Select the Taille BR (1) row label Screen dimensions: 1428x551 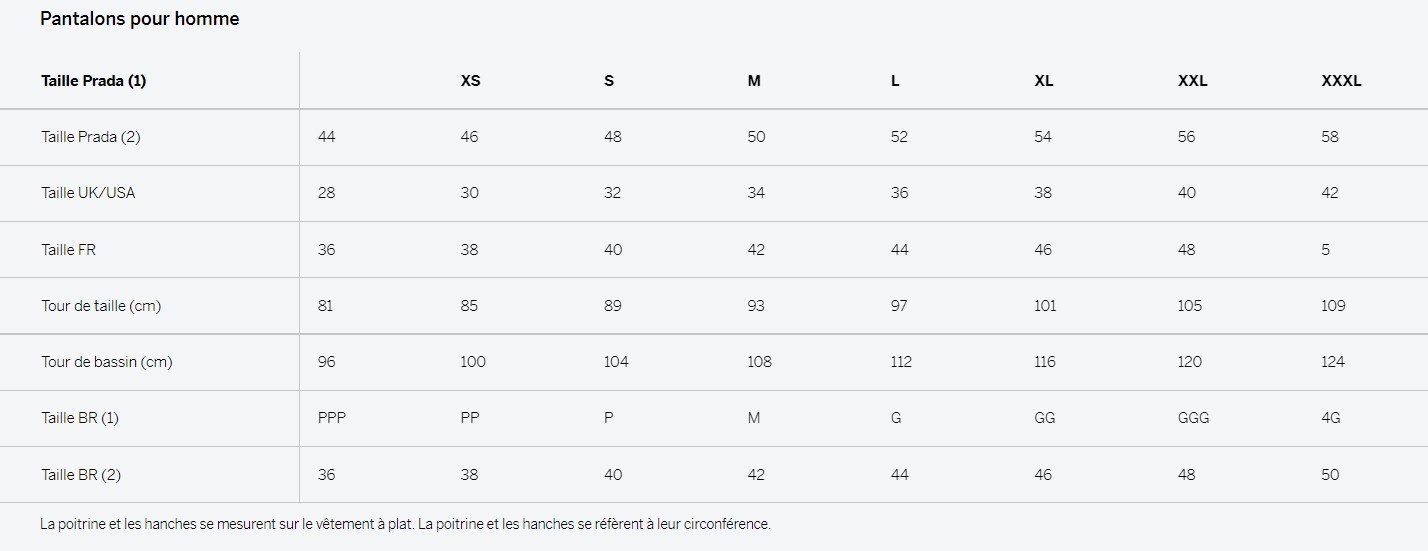pyautogui.click(x=80, y=418)
